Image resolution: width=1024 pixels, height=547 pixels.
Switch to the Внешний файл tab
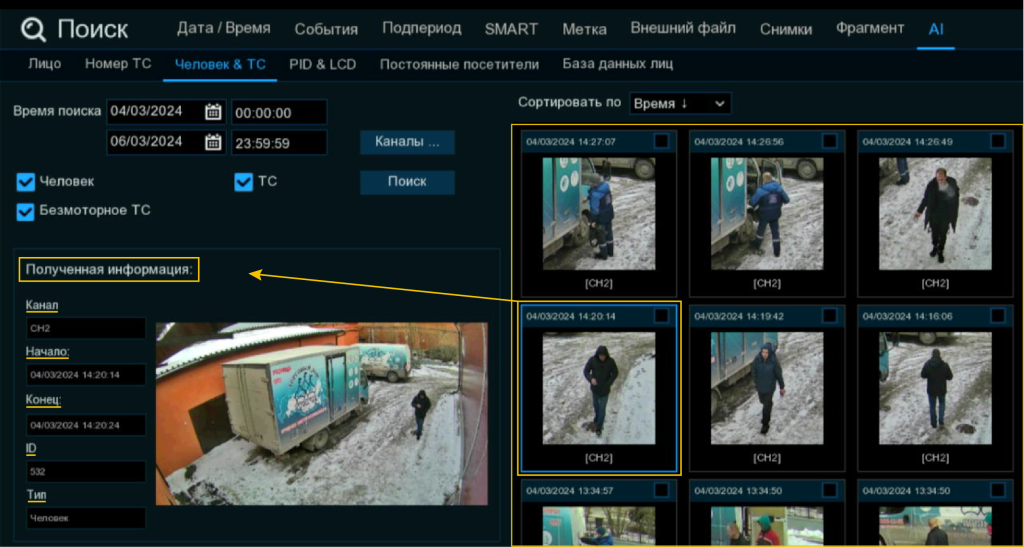click(x=683, y=29)
